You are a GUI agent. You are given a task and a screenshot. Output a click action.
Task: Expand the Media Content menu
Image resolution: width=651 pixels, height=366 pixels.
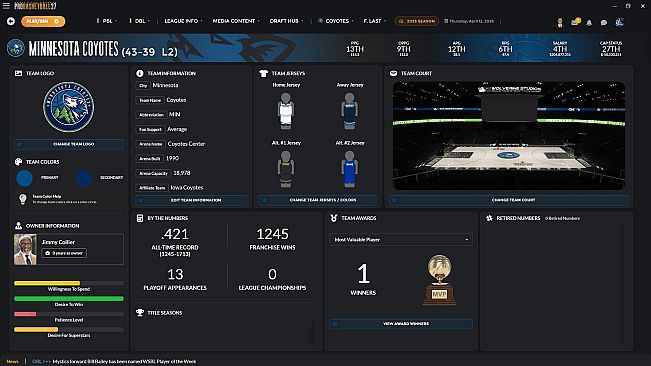tap(236, 21)
